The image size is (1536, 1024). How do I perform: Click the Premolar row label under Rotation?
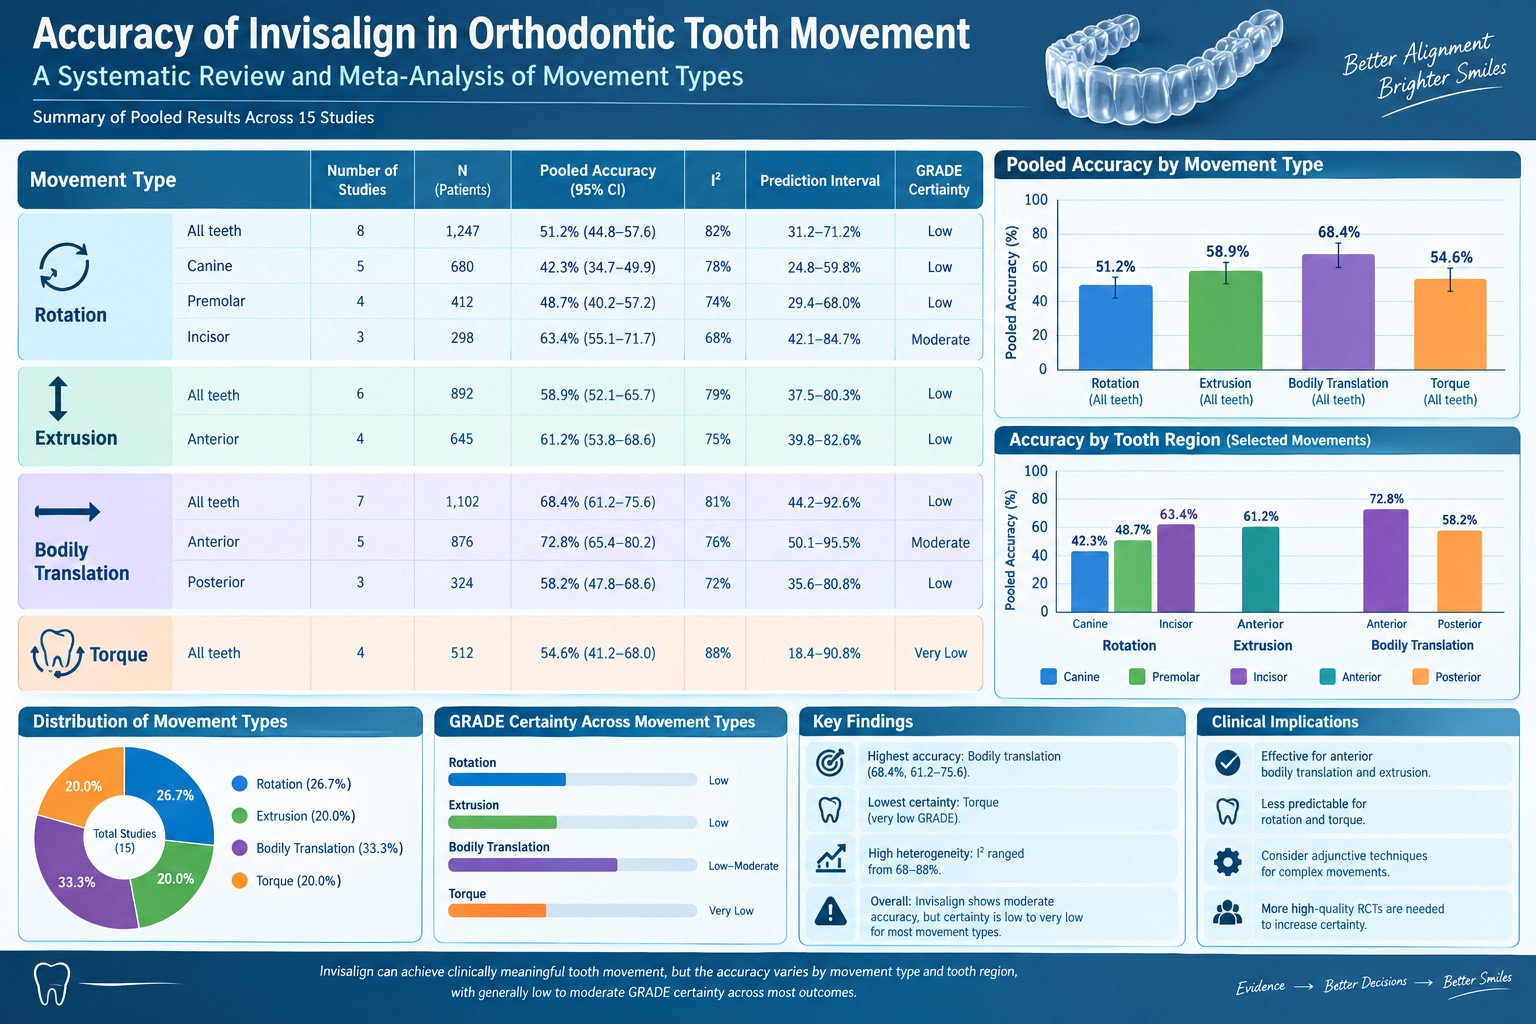click(216, 301)
